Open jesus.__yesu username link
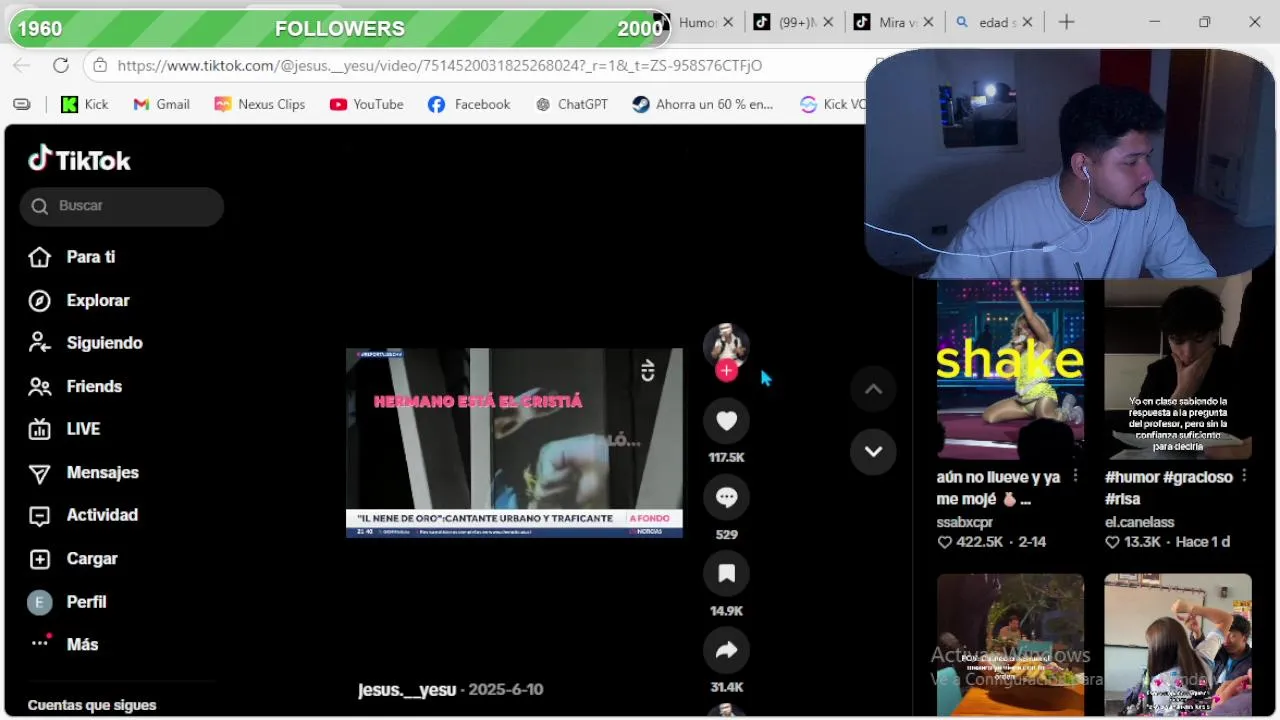Image resolution: width=1280 pixels, height=720 pixels. tap(407, 690)
